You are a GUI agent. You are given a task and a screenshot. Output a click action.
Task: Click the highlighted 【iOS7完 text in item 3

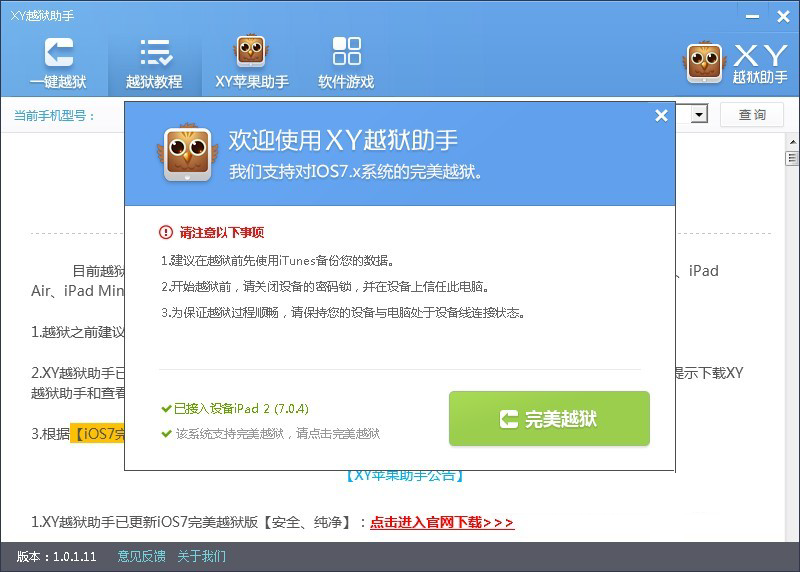(x=97, y=434)
